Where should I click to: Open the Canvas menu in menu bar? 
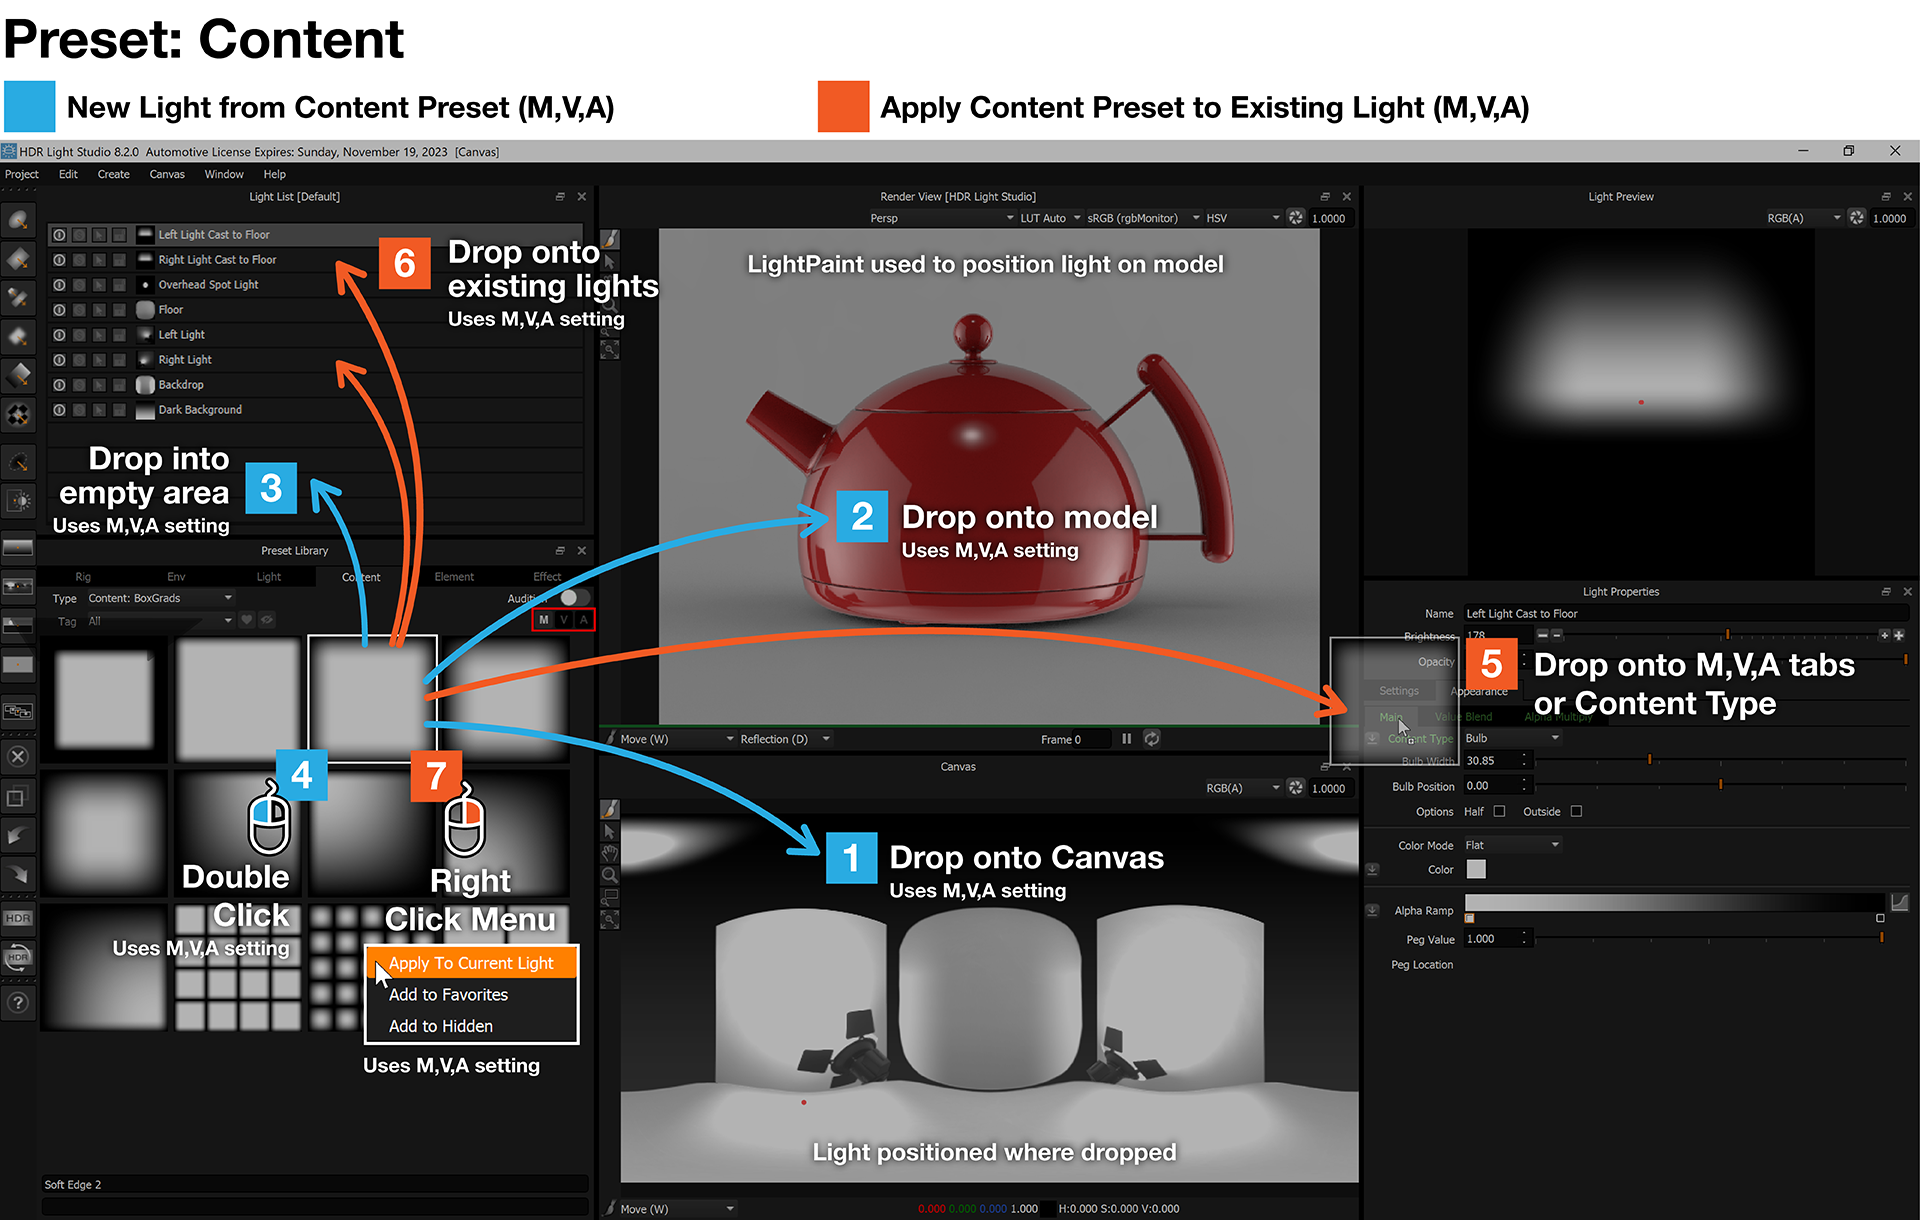[x=167, y=174]
